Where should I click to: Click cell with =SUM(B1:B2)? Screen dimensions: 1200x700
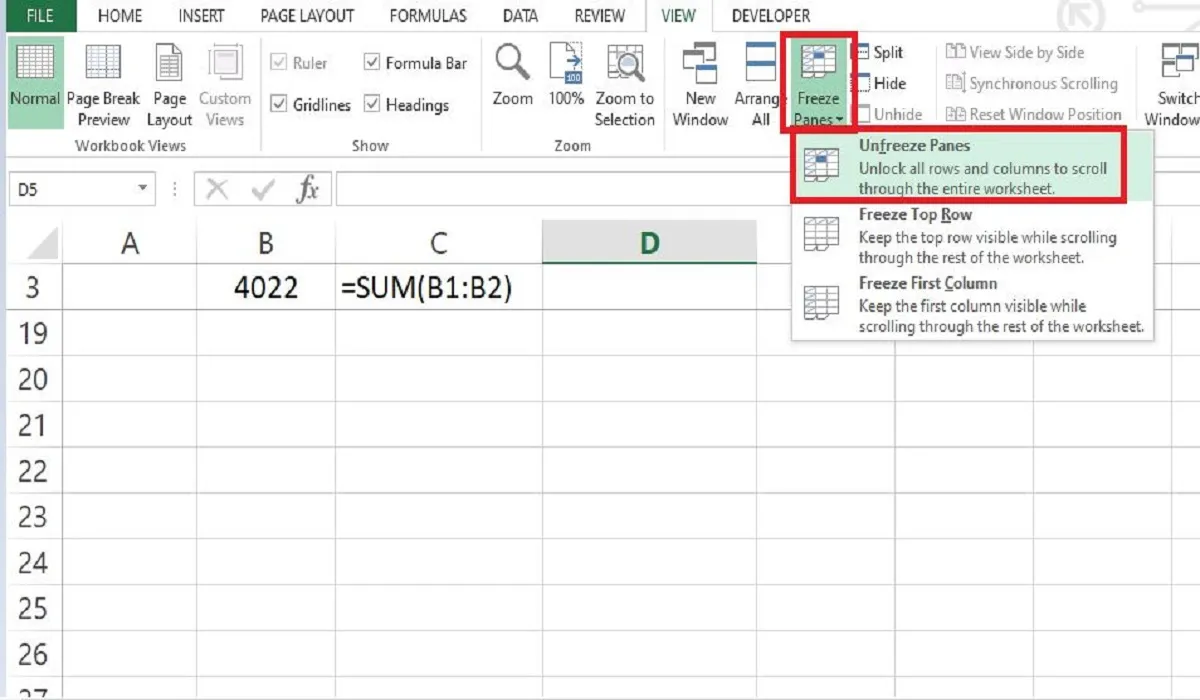(439, 287)
